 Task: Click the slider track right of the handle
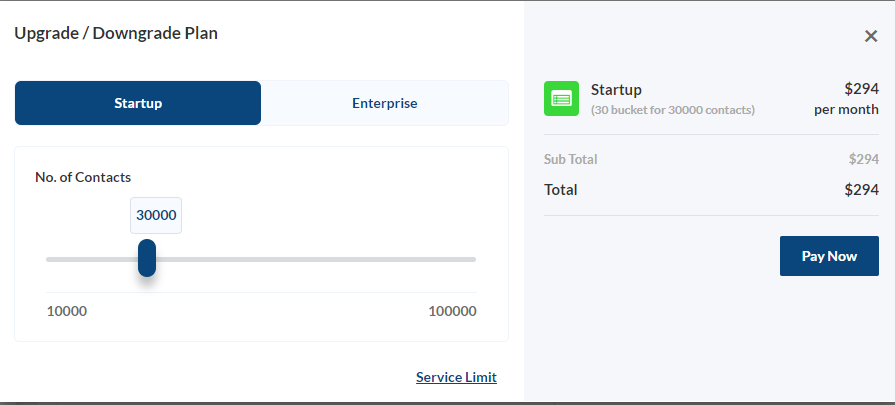pyautogui.click(x=316, y=260)
